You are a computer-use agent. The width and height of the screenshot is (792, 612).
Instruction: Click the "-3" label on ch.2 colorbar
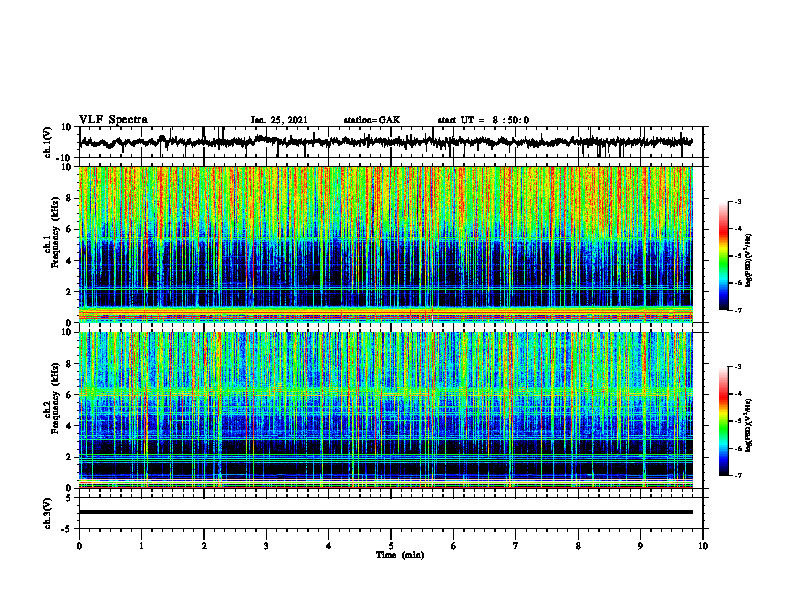click(x=737, y=367)
